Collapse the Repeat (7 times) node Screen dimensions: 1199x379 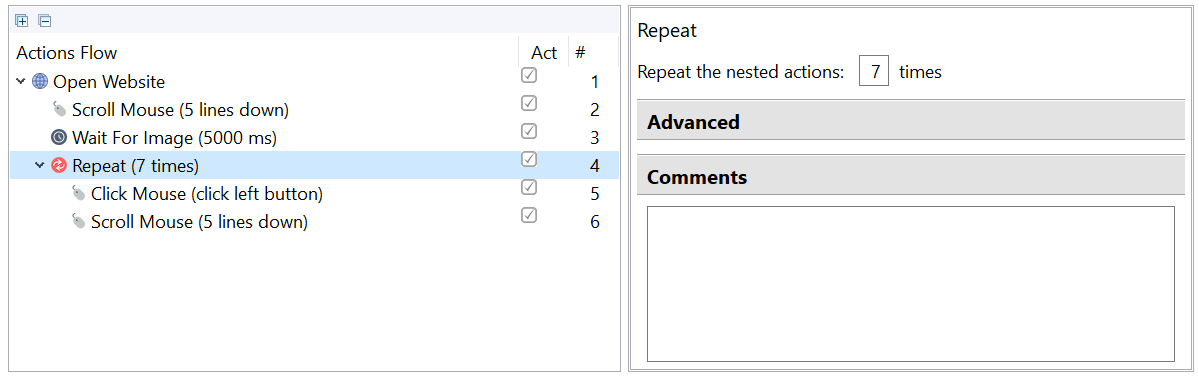tap(40, 166)
